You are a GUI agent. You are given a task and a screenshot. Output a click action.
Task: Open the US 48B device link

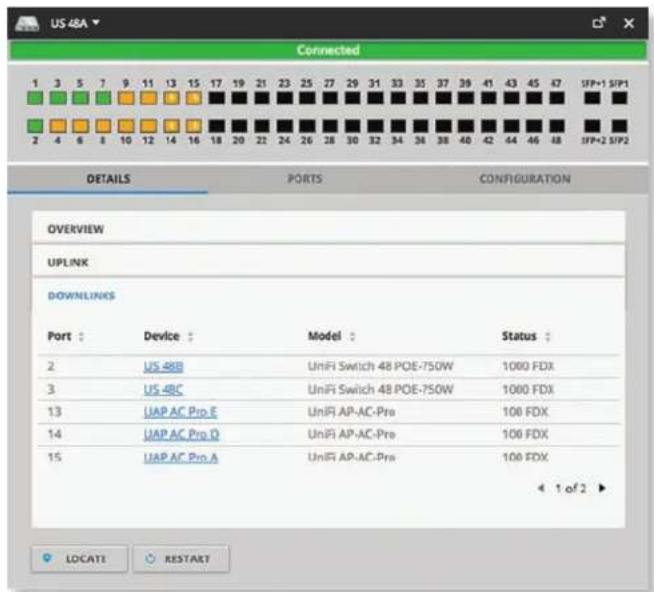pos(163,366)
